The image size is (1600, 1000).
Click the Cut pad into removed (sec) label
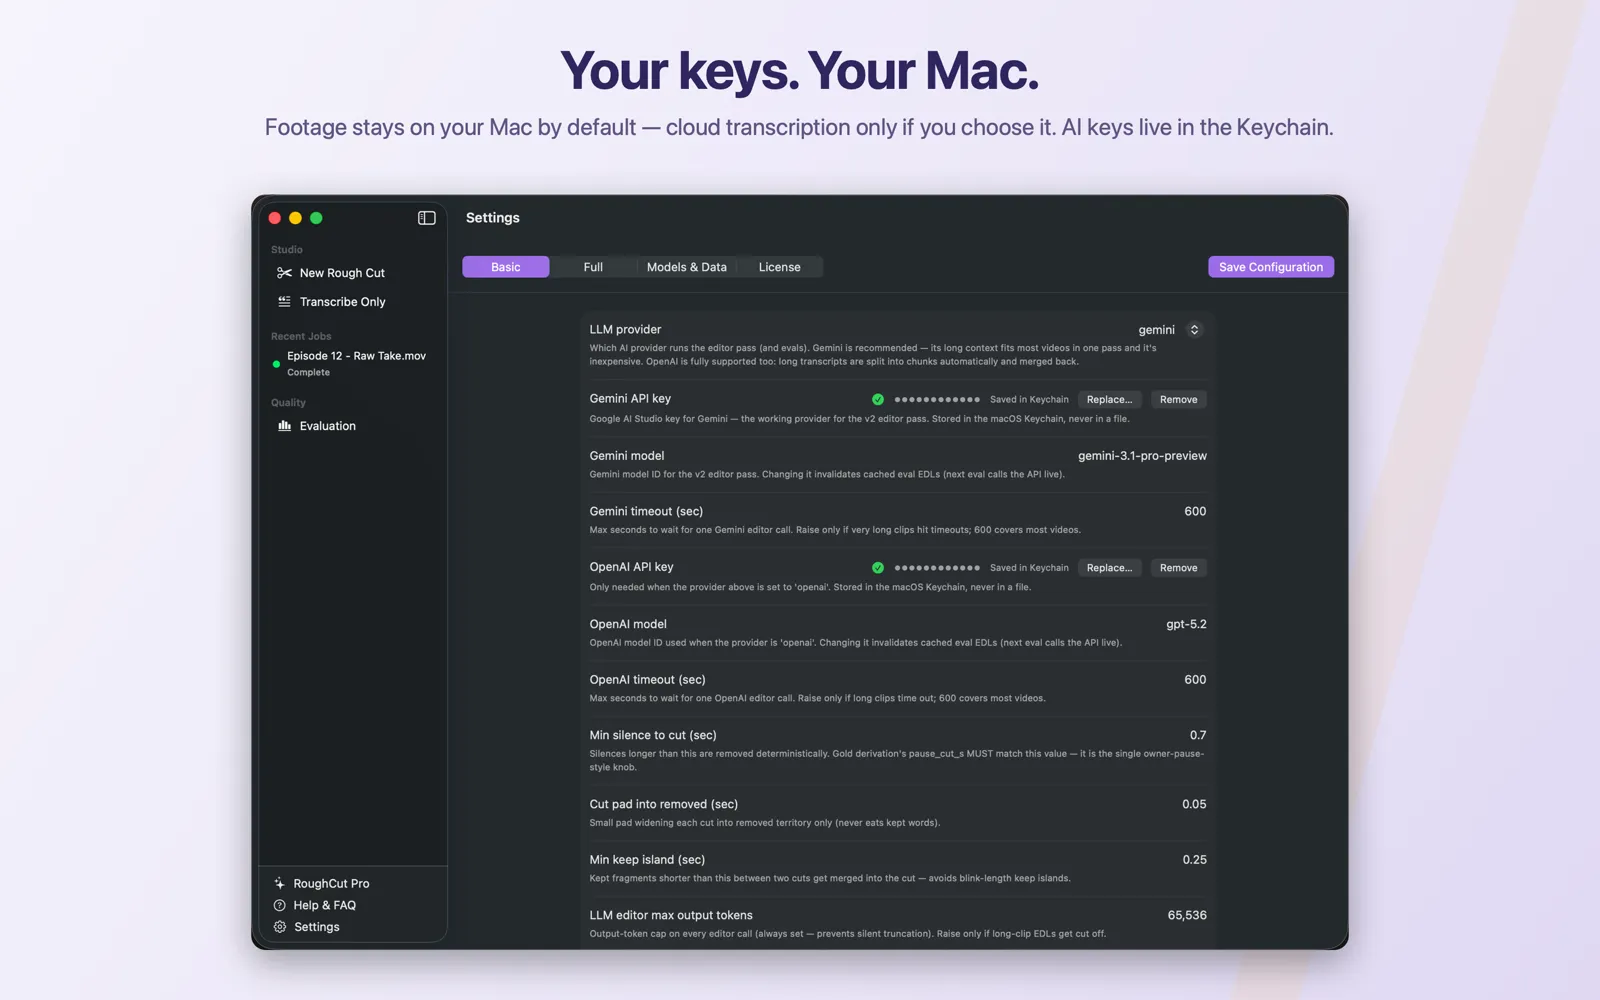[x=664, y=804]
